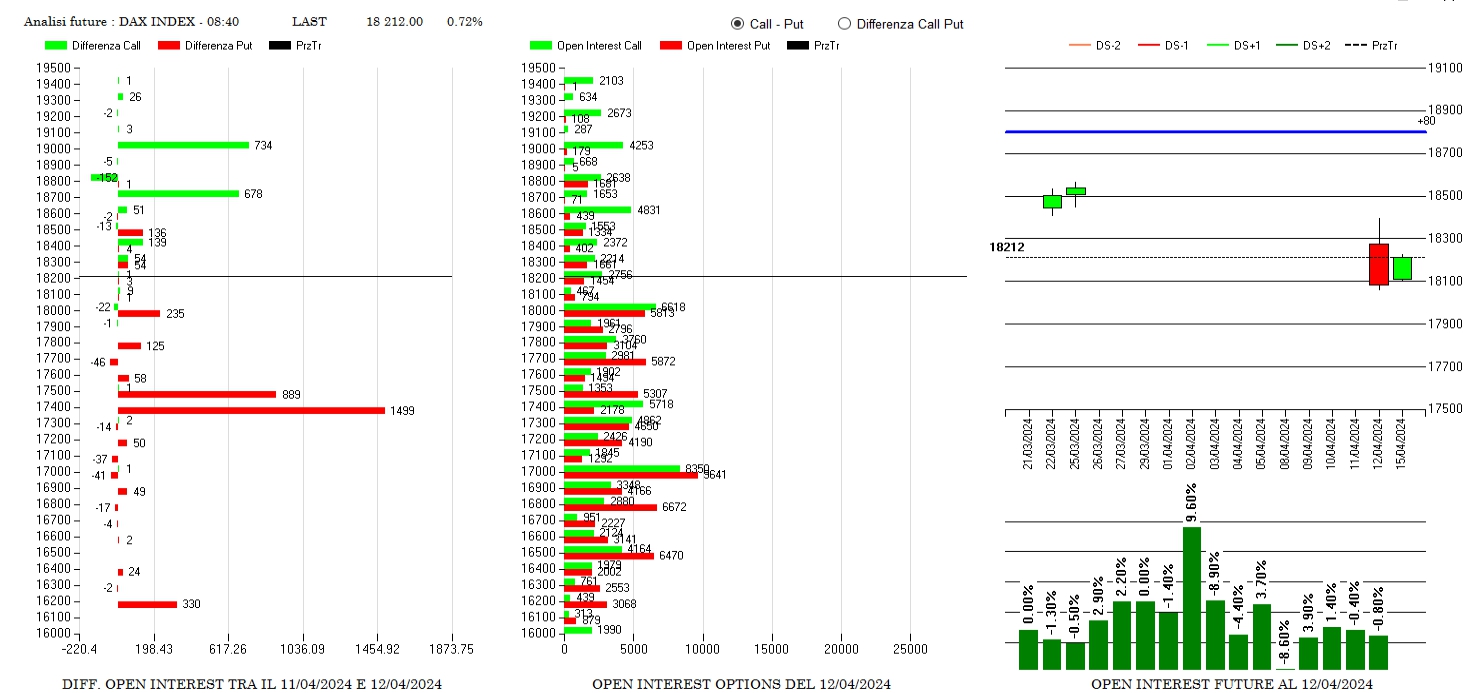Click the Analisi future DAX INDEX title

click(131, 21)
